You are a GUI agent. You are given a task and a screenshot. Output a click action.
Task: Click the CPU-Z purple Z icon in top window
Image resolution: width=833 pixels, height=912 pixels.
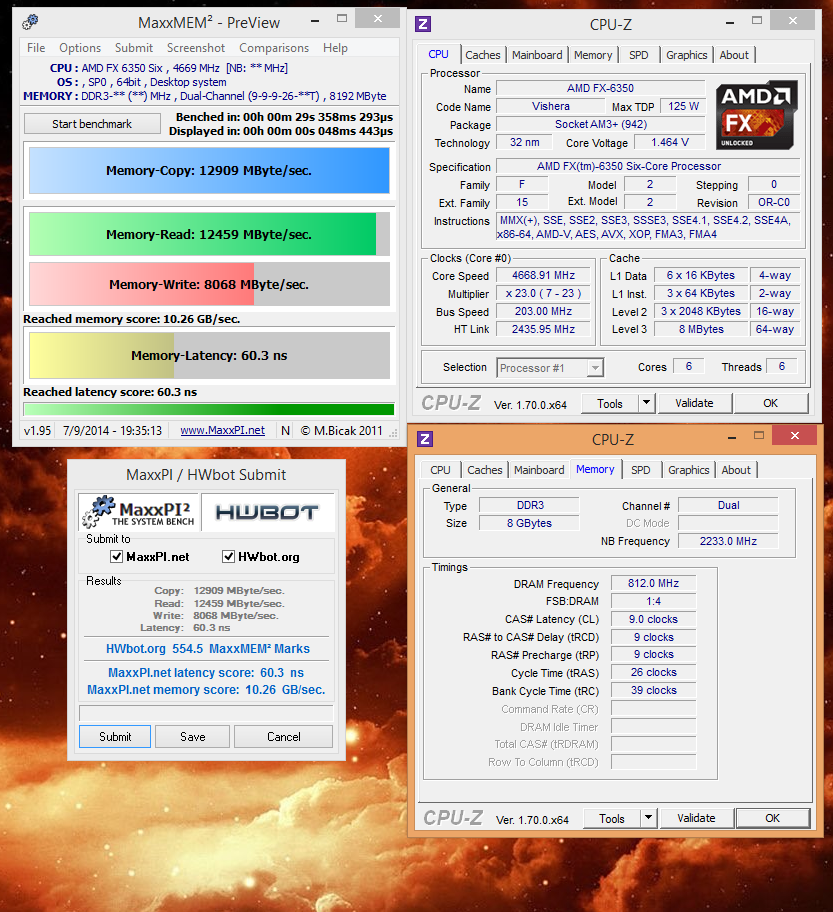pyautogui.click(x=423, y=24)
